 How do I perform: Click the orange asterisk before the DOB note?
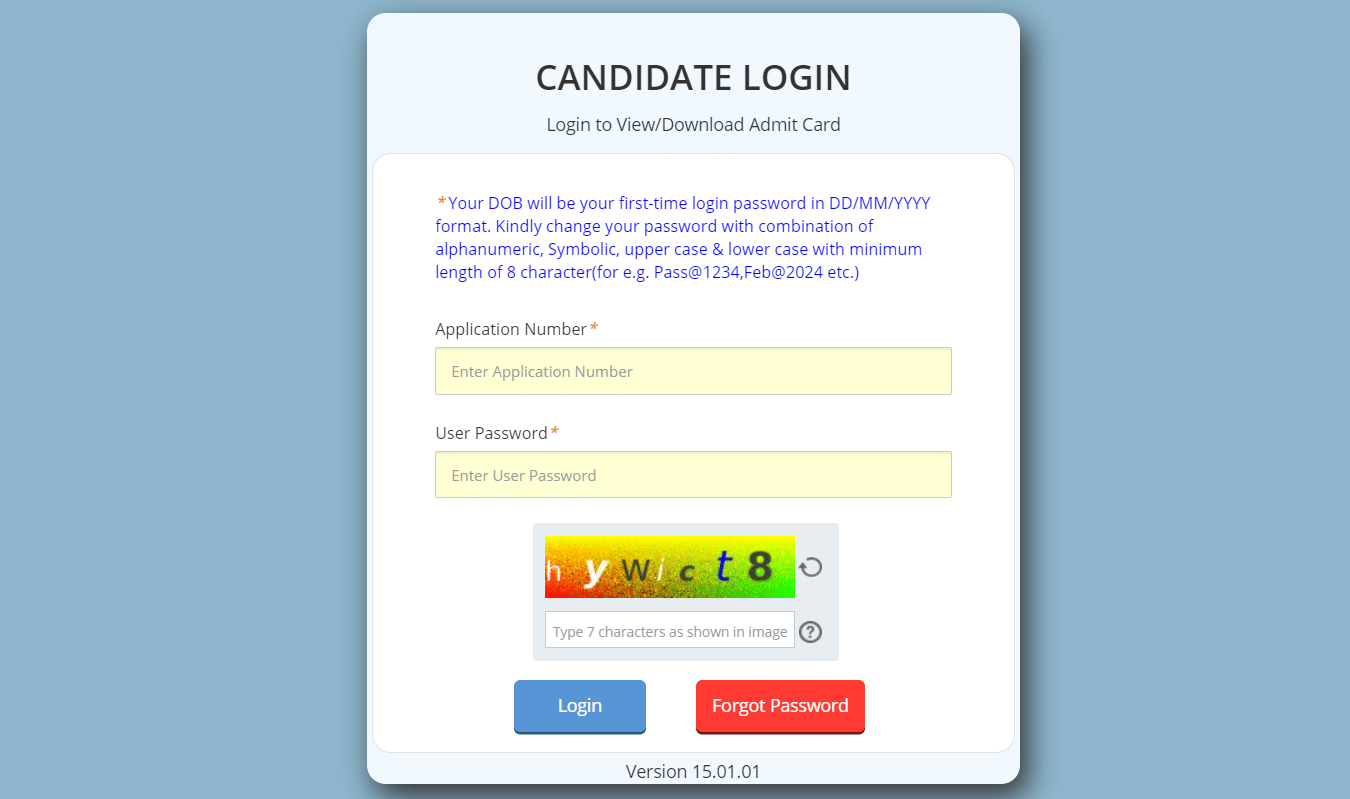click(442, 202)
